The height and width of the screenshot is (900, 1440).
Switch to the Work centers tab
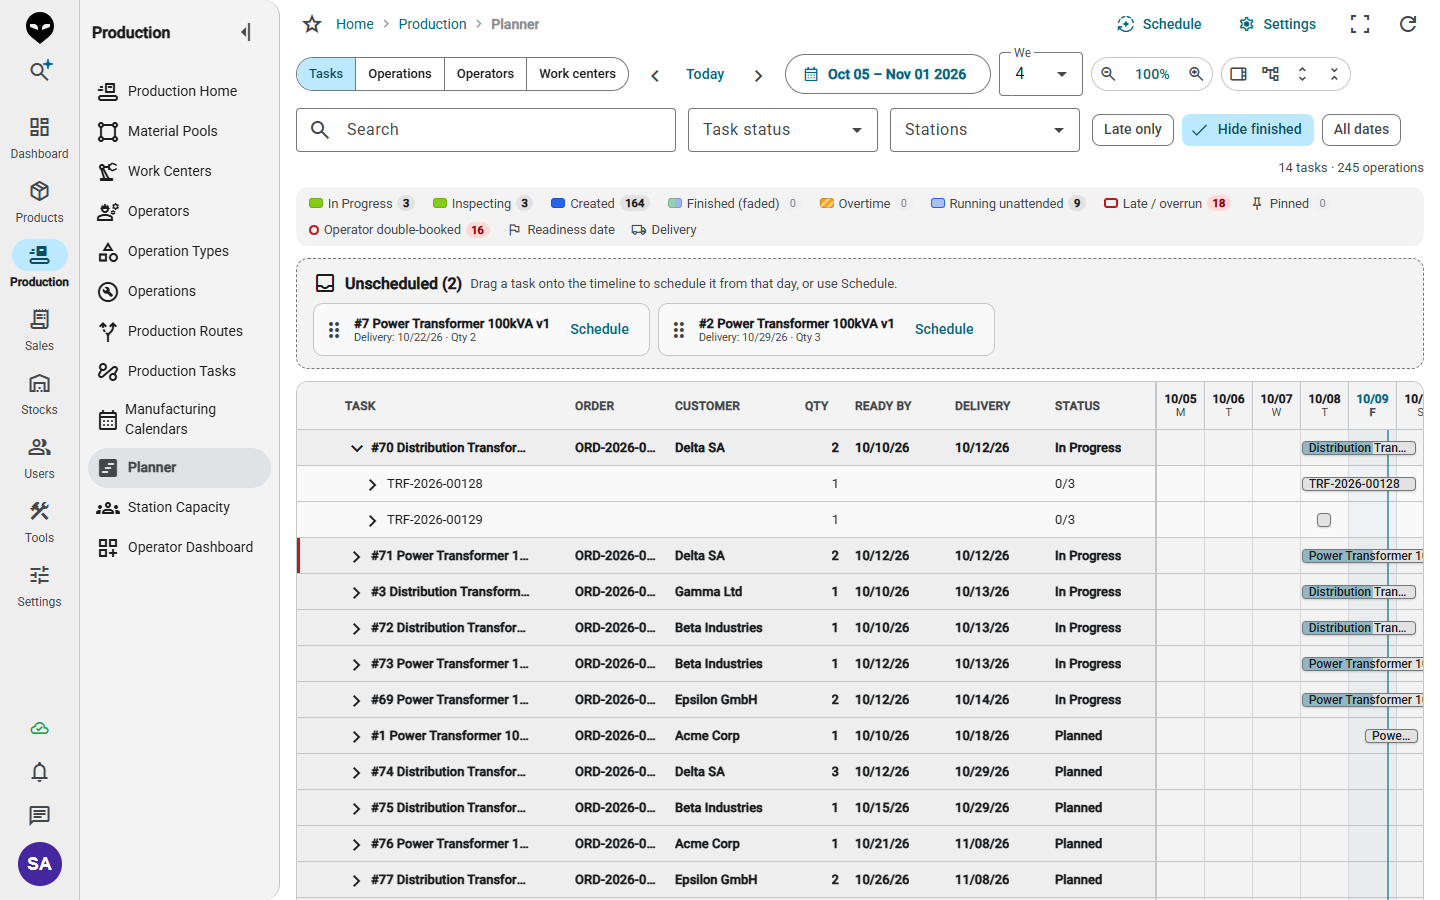577,74
